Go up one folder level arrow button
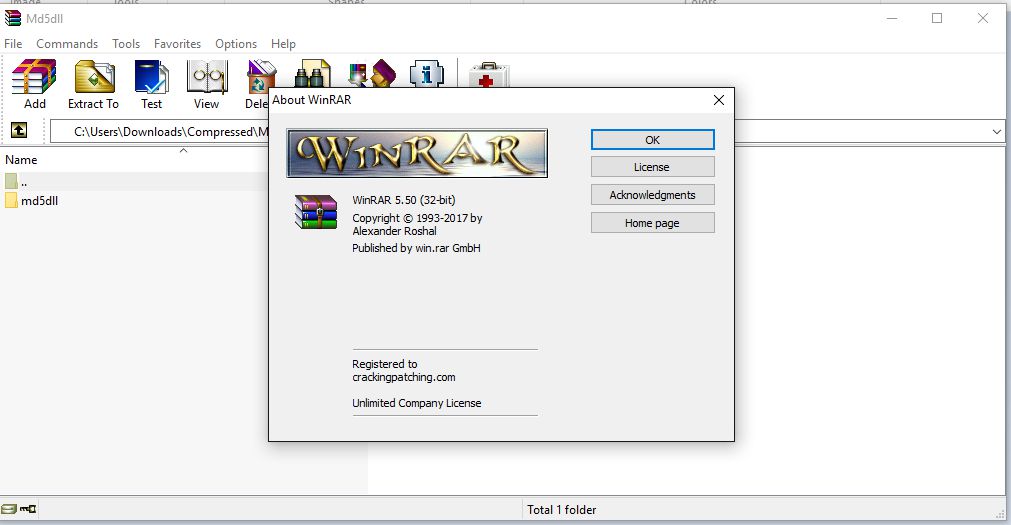 coord(18,131)
